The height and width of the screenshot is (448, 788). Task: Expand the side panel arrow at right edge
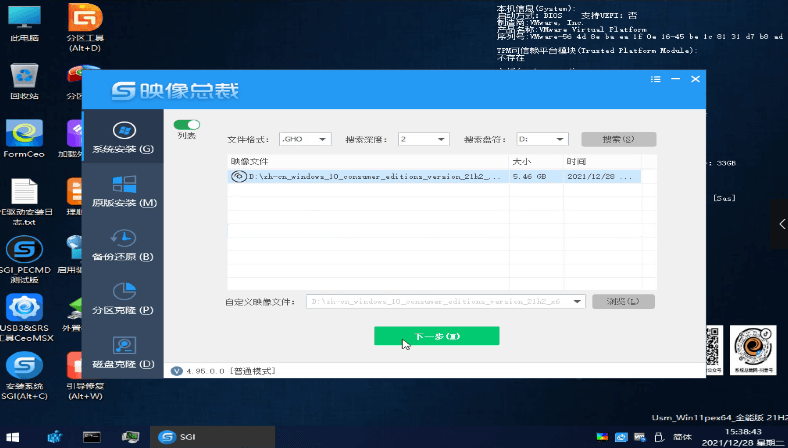pos(781,224)
